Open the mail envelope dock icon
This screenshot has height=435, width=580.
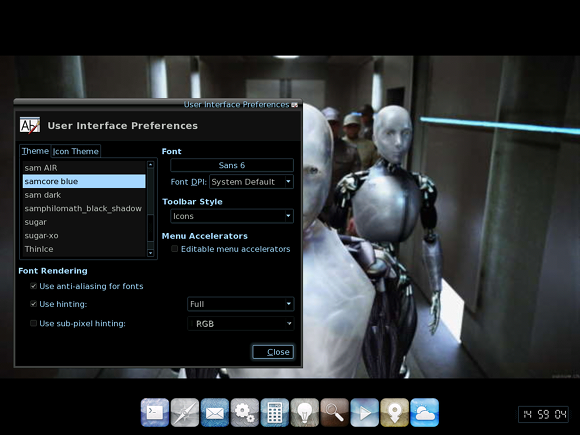[x=215, y=412]
